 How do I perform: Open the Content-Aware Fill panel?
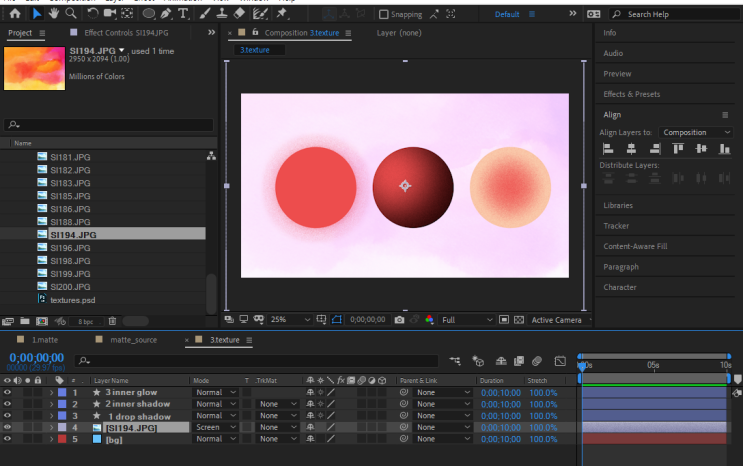point(635,246)
